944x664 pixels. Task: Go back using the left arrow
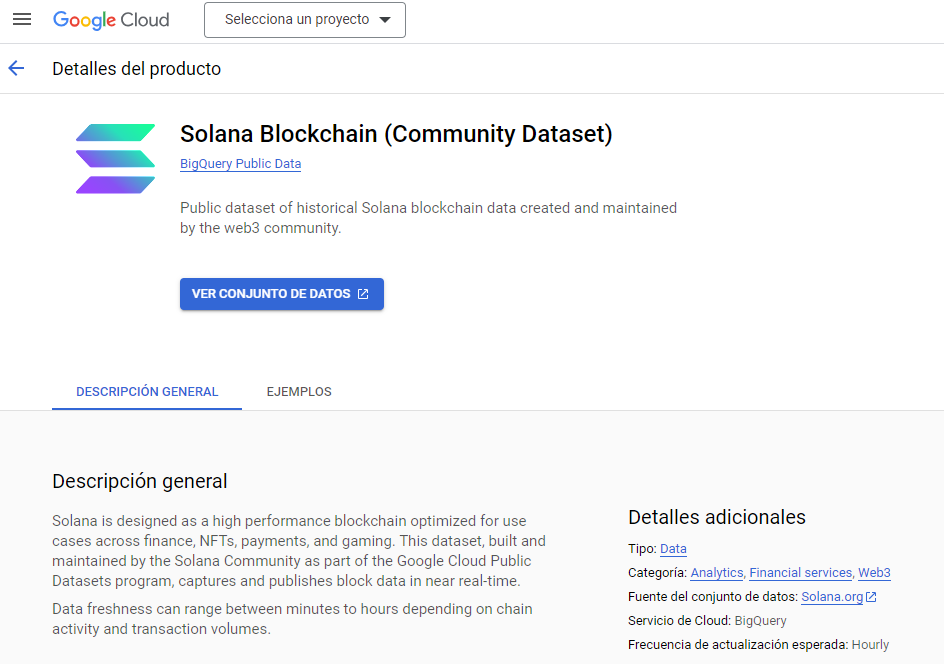(16, 69)
